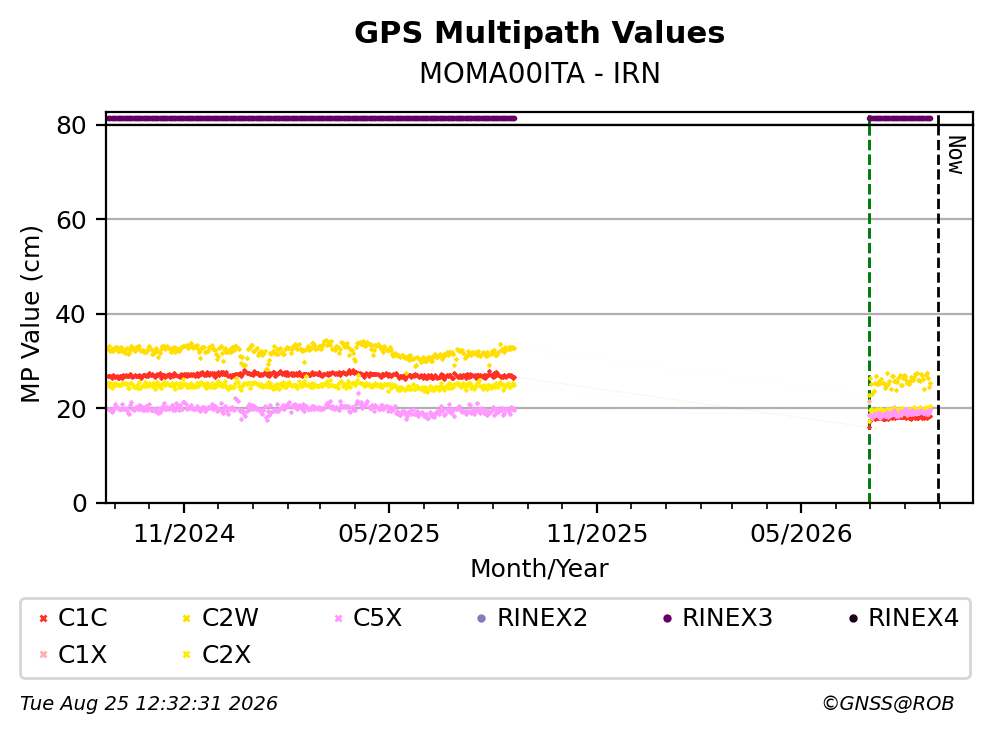Click the C2W yellow legend marker
993x734 pixels.
pos(186,618)
